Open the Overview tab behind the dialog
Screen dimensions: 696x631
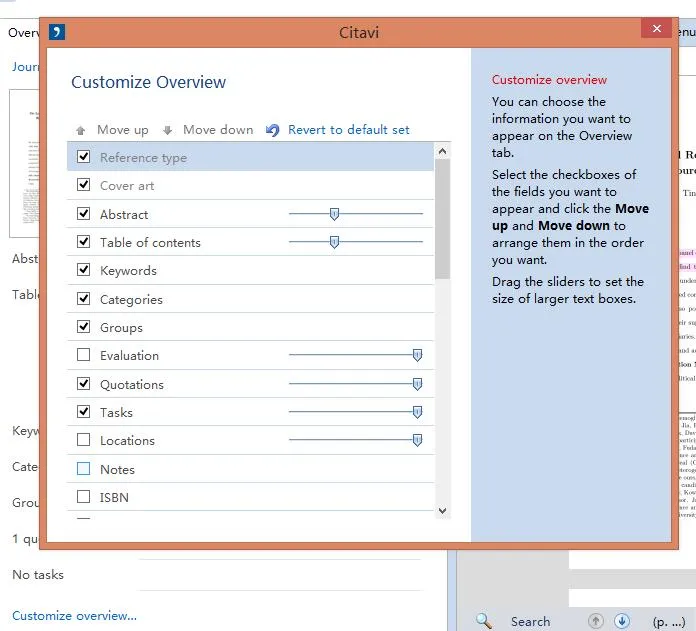(22, 33)
